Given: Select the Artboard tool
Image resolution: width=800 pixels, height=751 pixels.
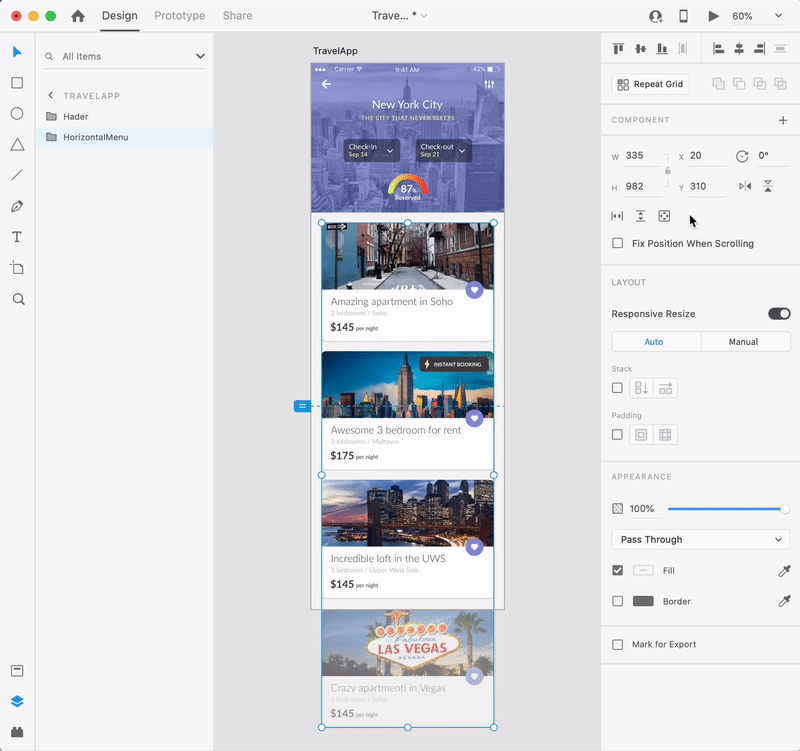Looking at the screenshot, I should coord(17,268).
